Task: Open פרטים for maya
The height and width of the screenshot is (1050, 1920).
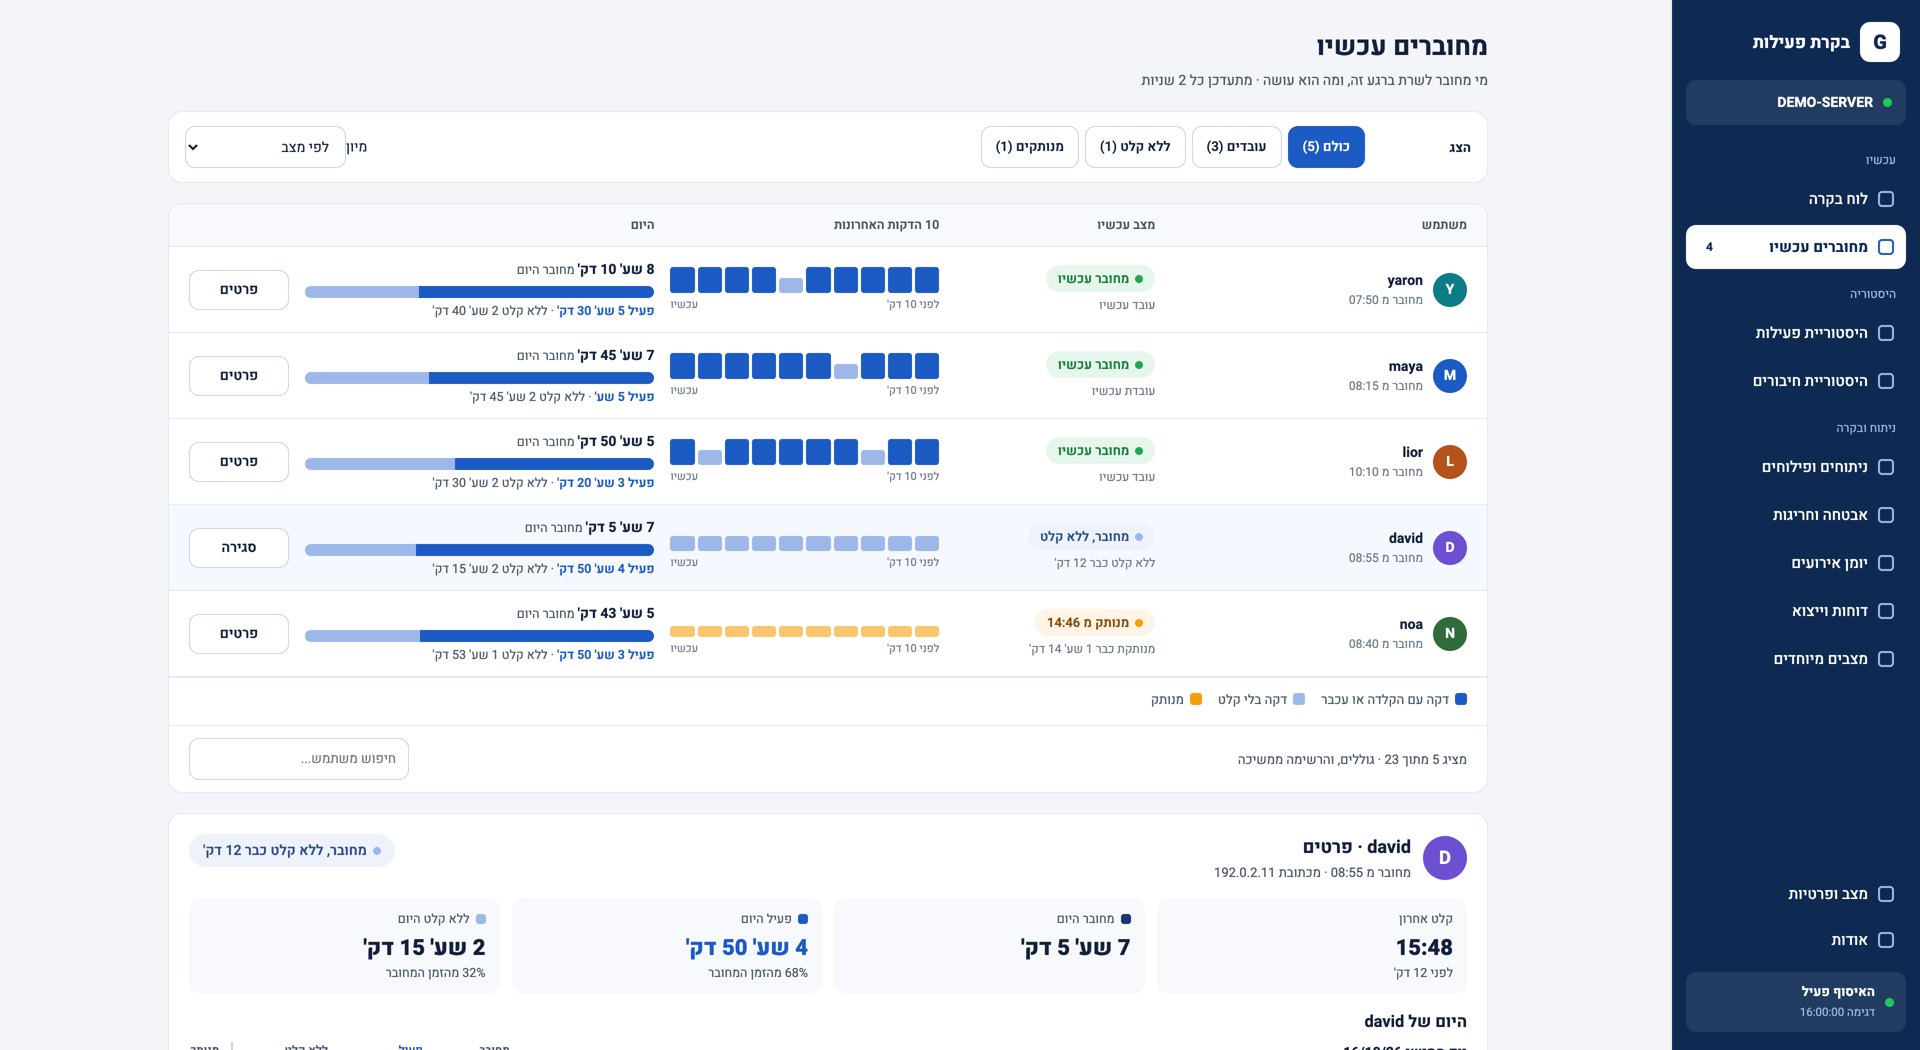Action: coord(239,376)
